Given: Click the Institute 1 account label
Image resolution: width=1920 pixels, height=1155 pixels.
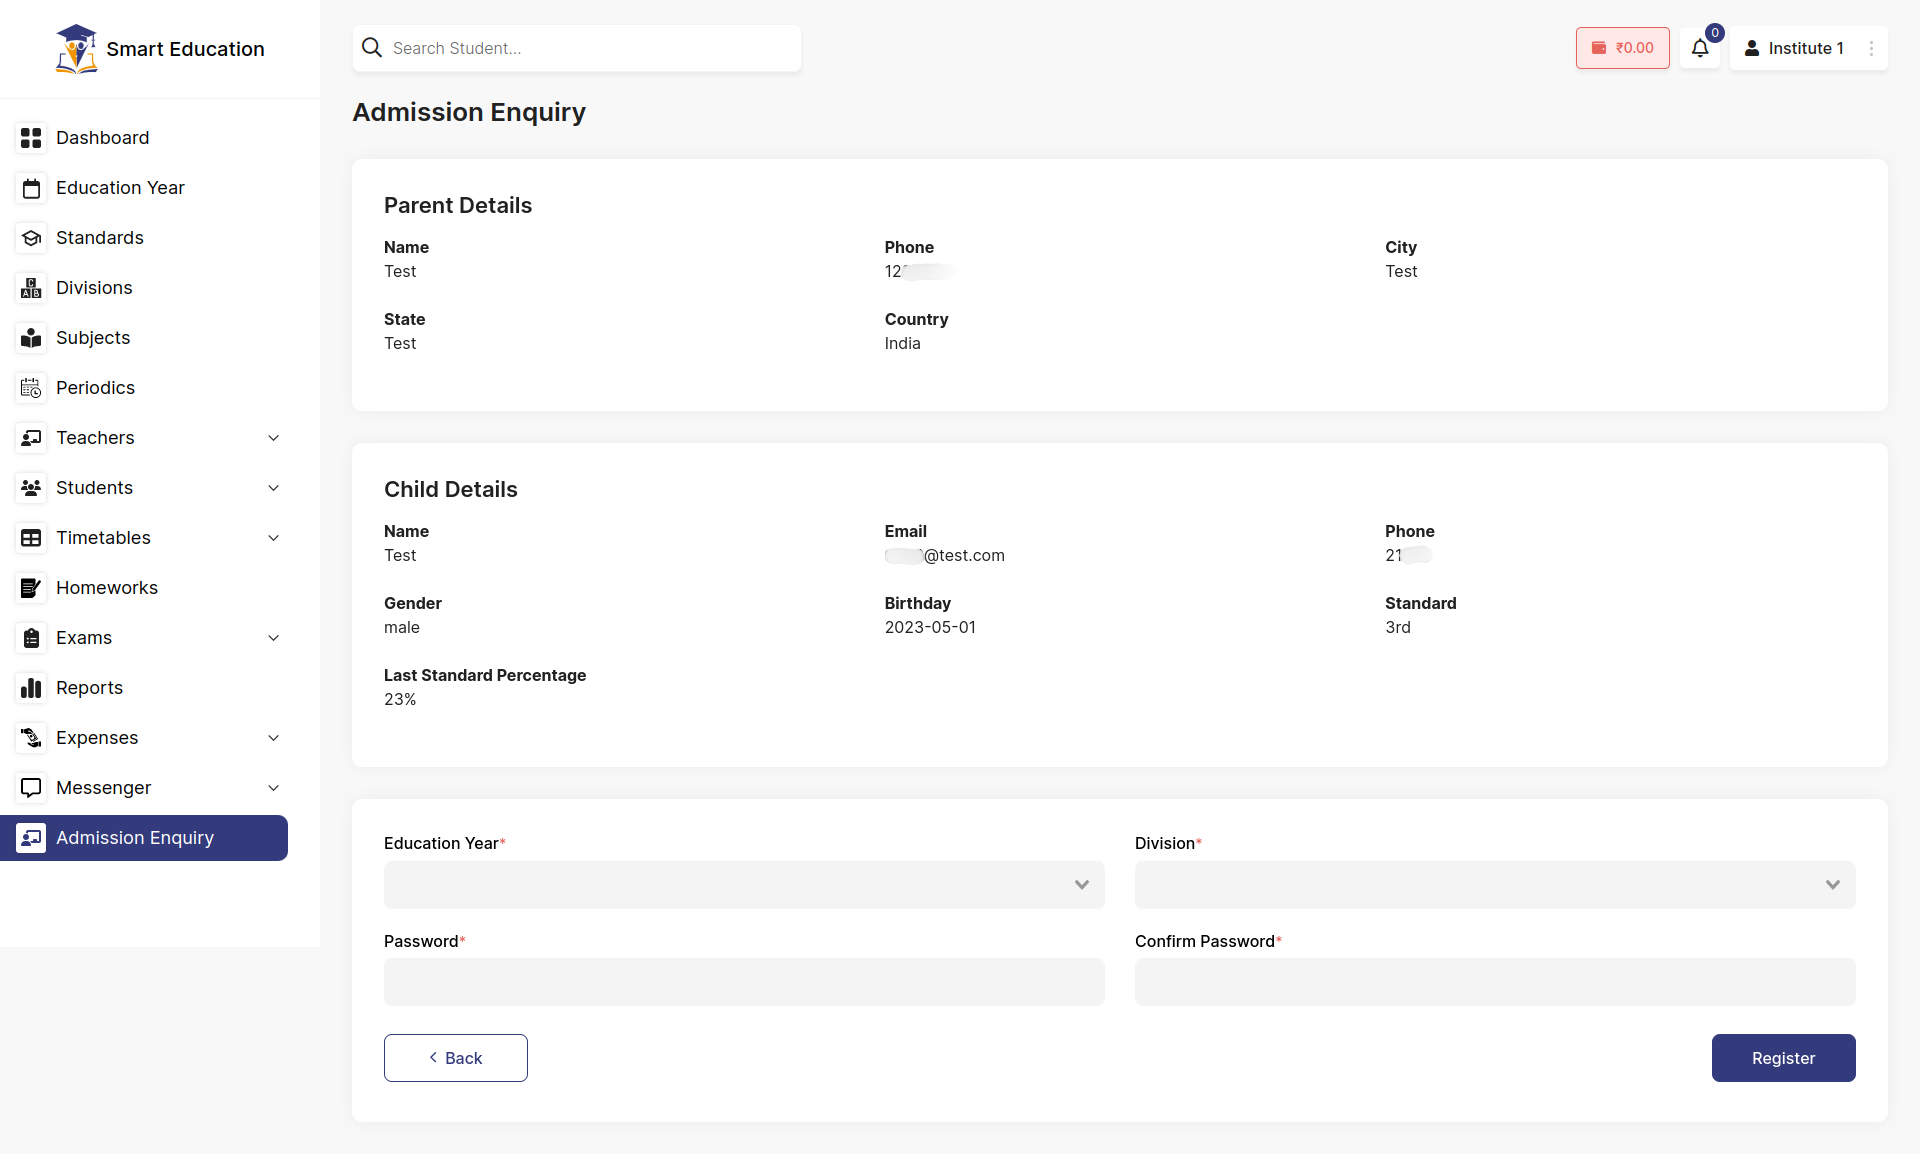Looking at the screenshot, I should coord(1806,48).
